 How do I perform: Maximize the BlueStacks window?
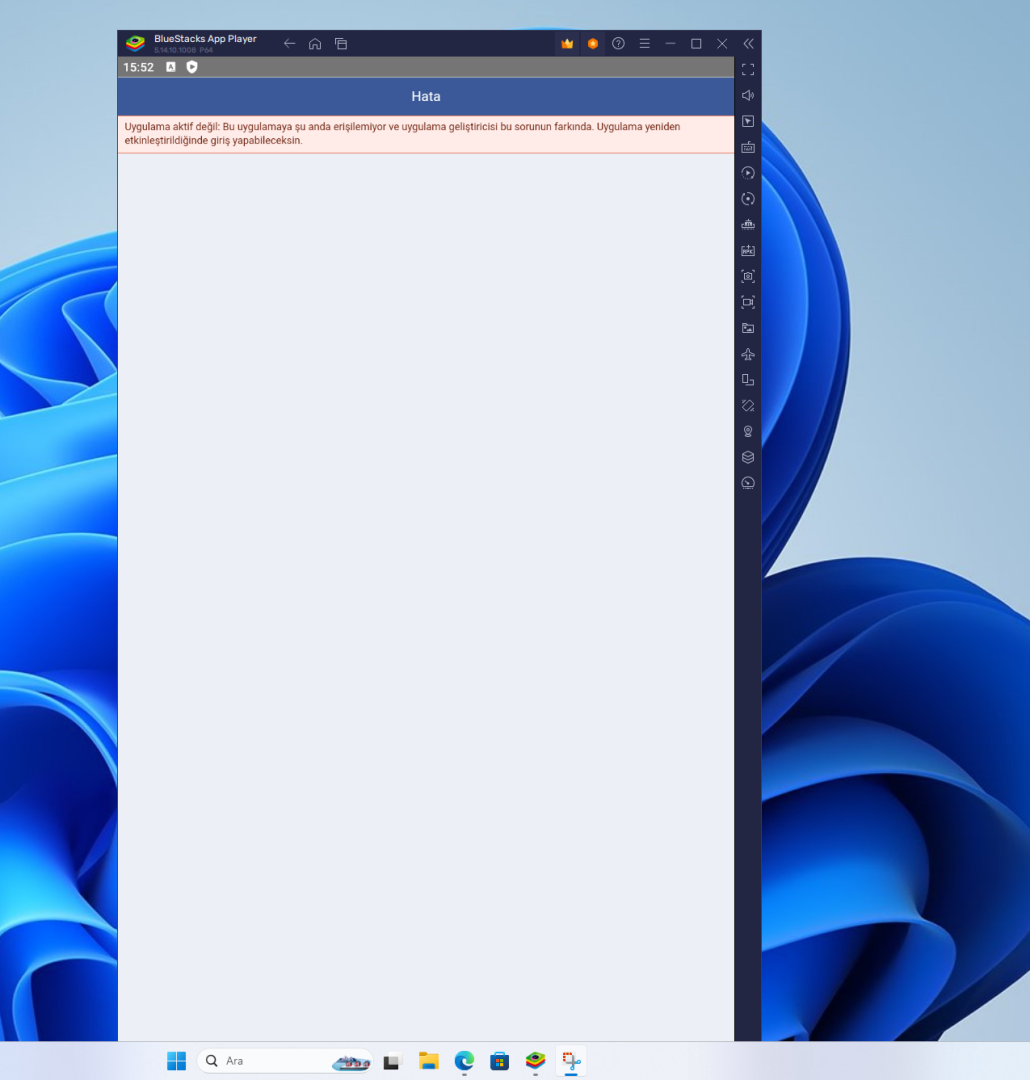[696, 43]
